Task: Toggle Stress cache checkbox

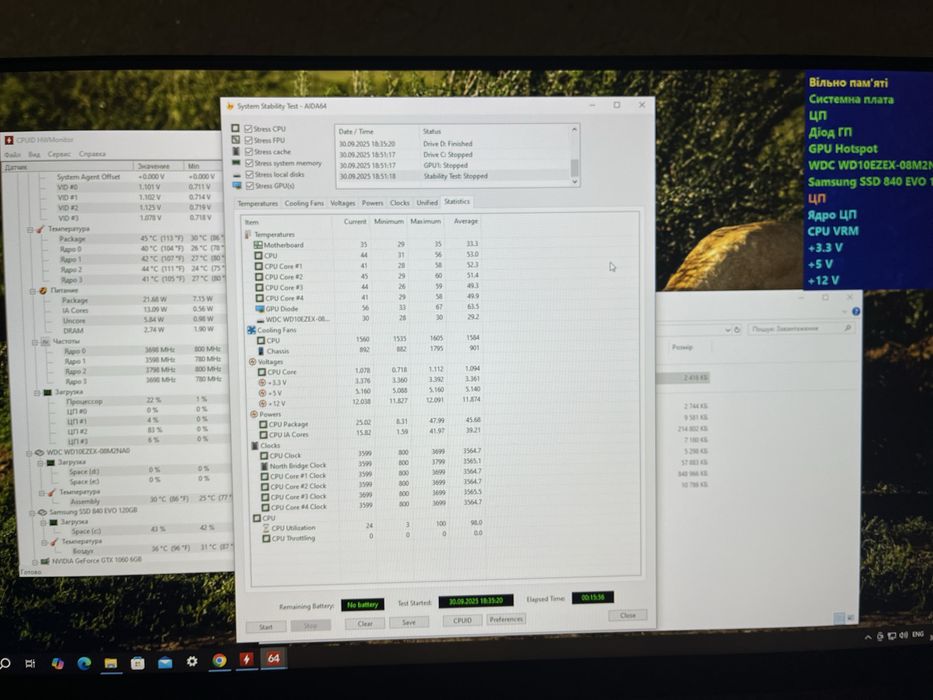Action: [x=249, y=152]
